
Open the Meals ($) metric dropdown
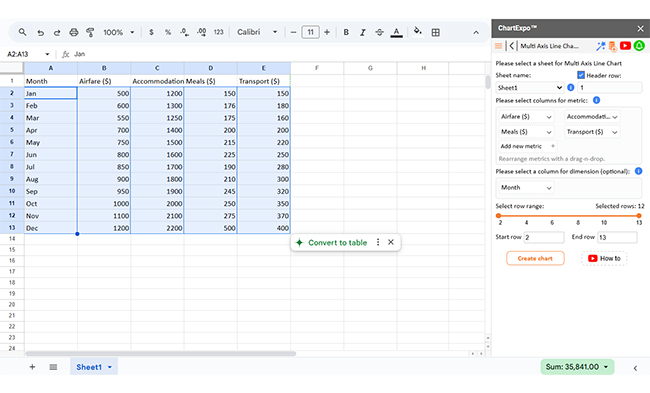tap(526, 132)
